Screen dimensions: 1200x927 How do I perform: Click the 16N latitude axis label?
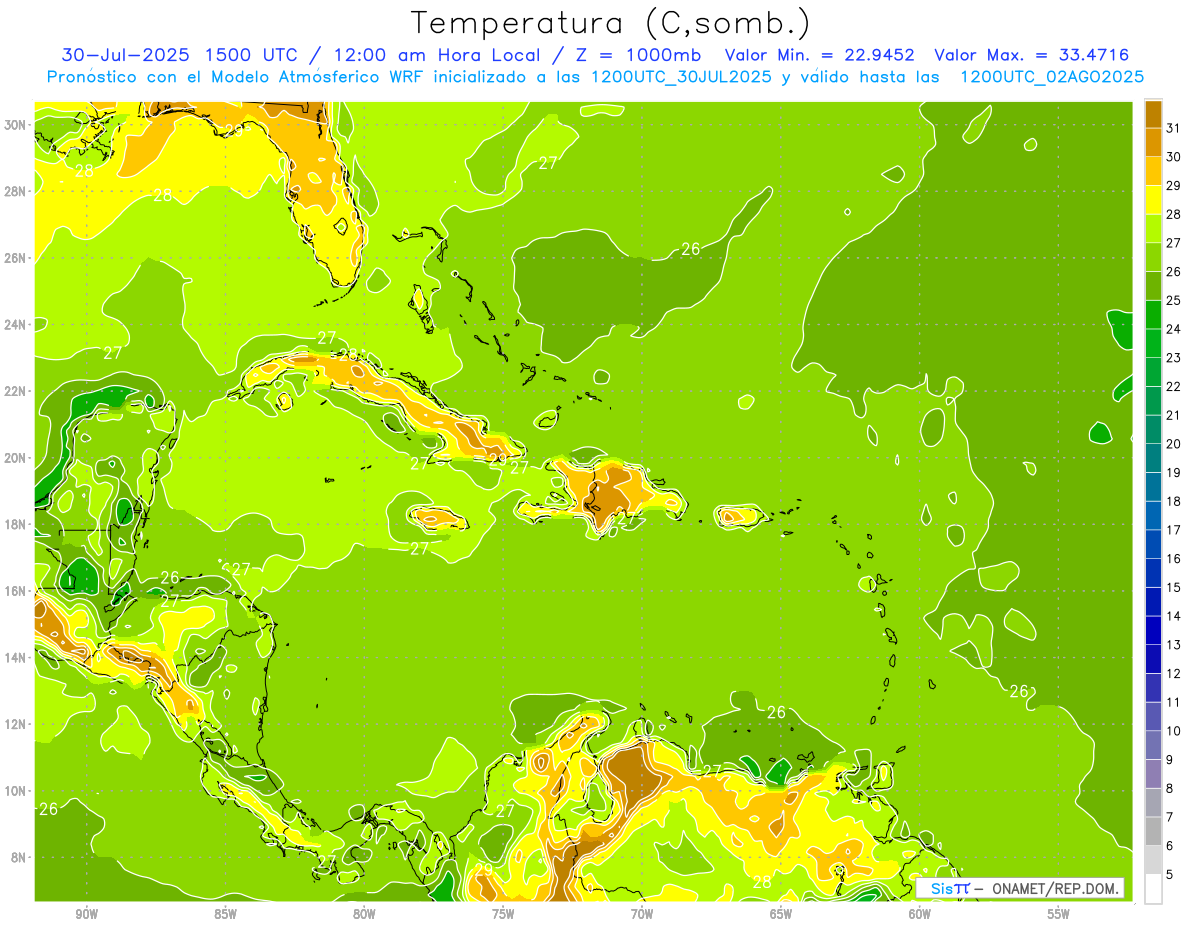coord(16,591)
